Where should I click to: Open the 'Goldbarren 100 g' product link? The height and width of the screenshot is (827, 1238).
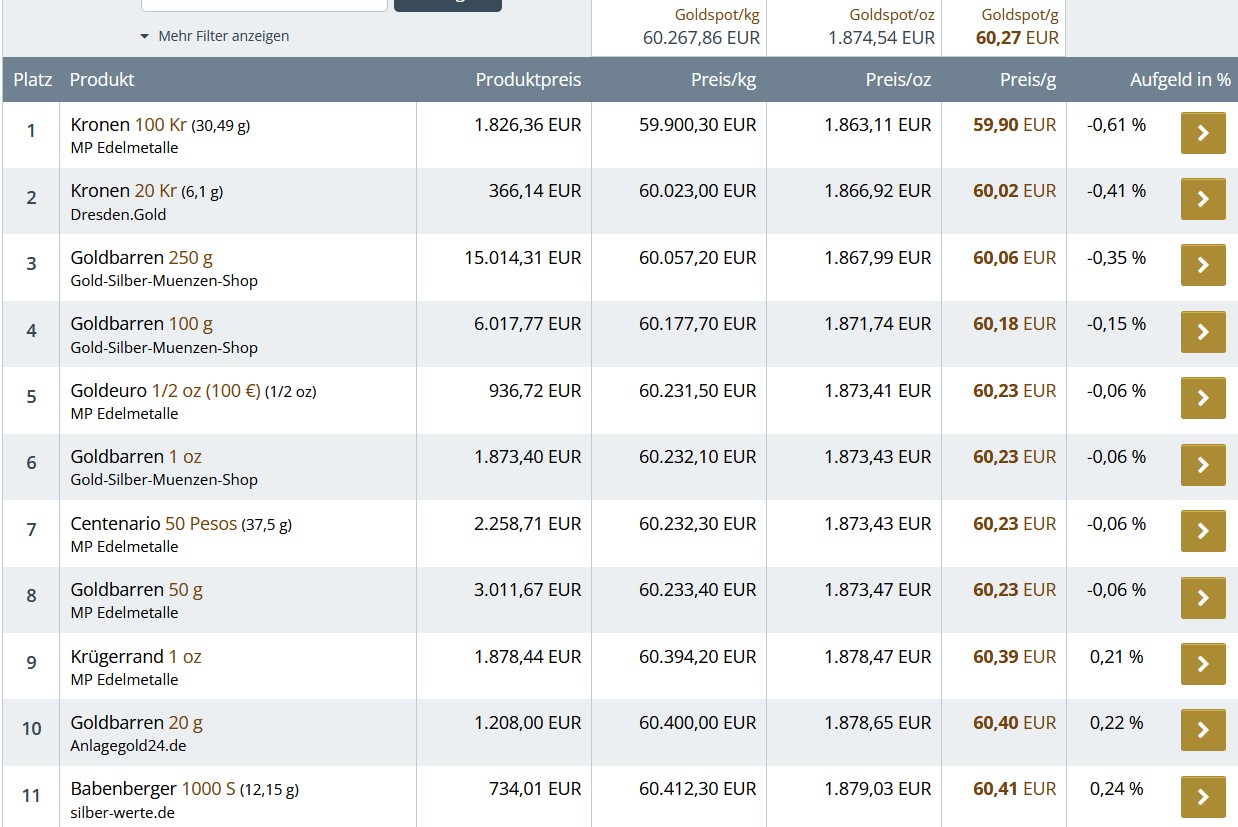[141, 324]
